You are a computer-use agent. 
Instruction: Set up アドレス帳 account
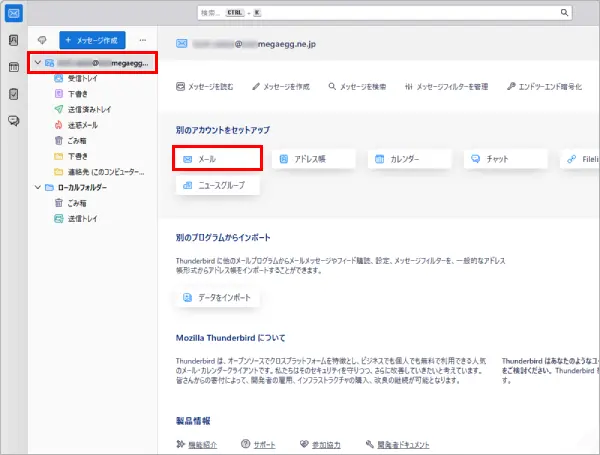click(313, 159)
